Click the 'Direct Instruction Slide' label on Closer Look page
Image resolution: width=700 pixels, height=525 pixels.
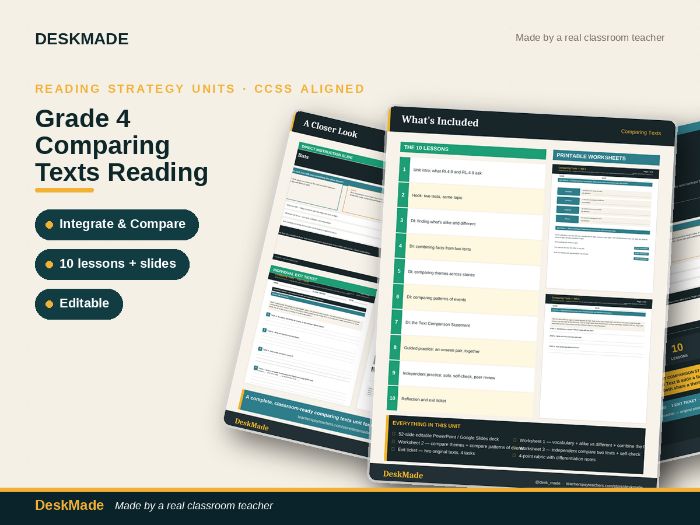click(x=327, y=151)
